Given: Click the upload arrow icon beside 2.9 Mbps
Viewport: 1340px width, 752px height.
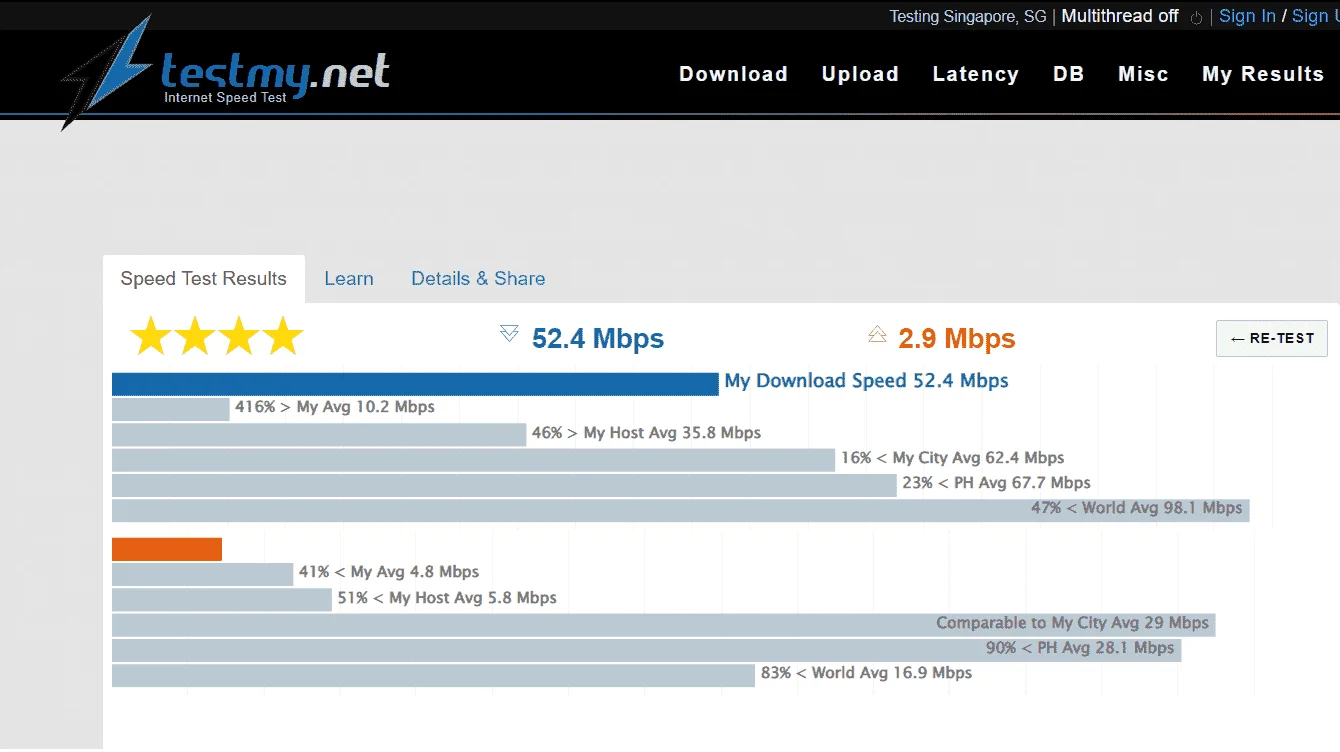Looking at the screenshot, I should [877, 334].
